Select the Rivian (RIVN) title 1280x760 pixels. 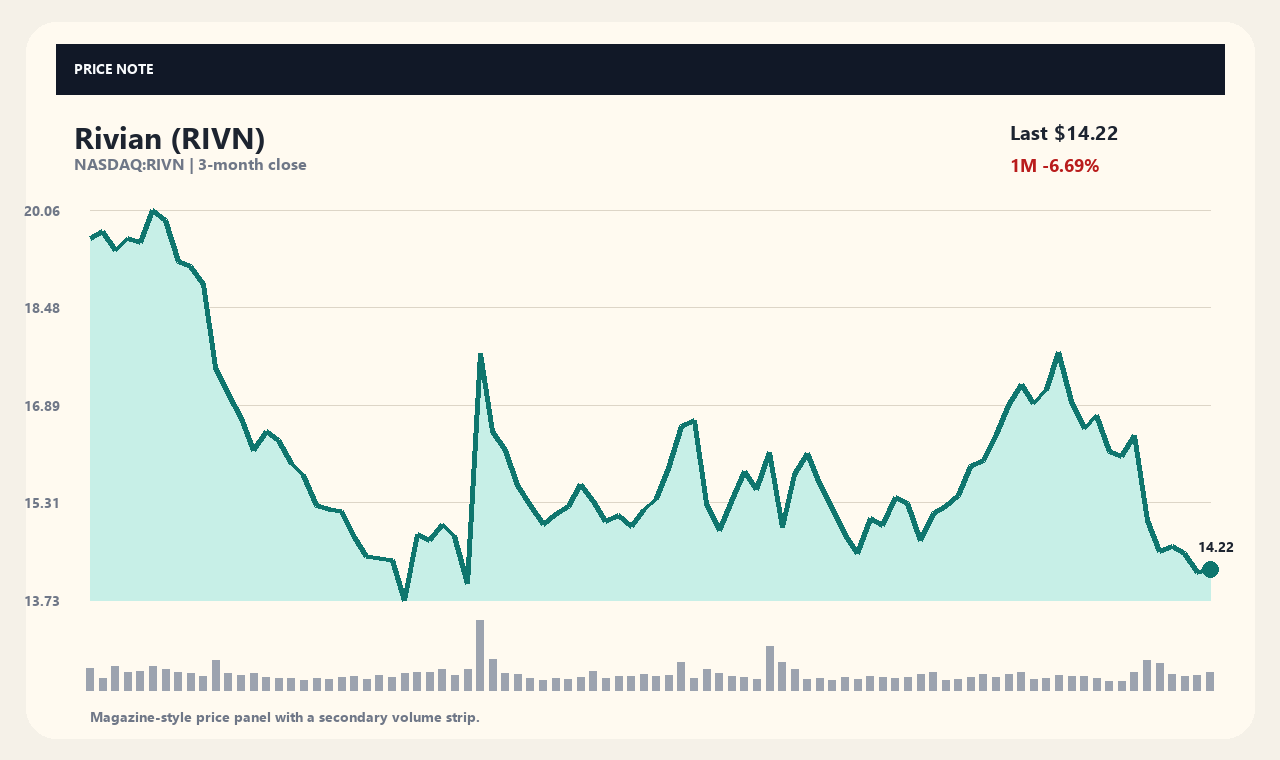coord(170,140)
